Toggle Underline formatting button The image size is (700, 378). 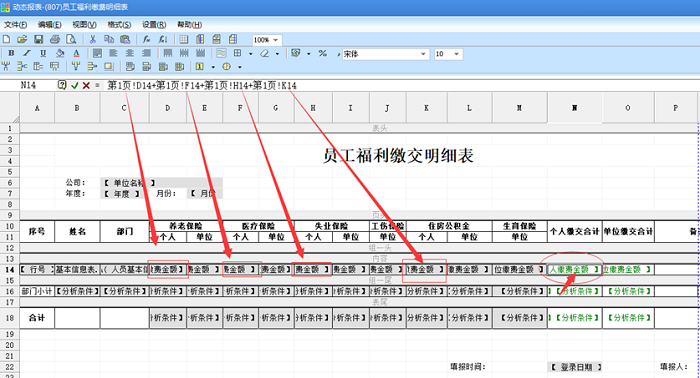[43, 54]
